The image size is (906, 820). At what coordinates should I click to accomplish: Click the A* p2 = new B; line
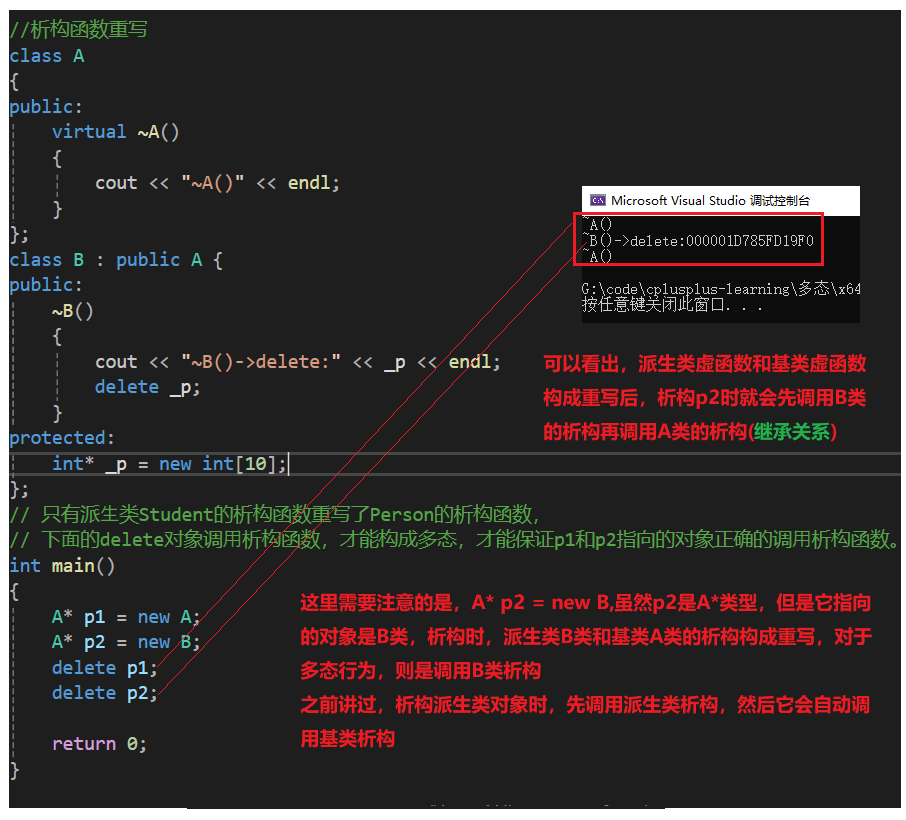(x=126, y=642)
